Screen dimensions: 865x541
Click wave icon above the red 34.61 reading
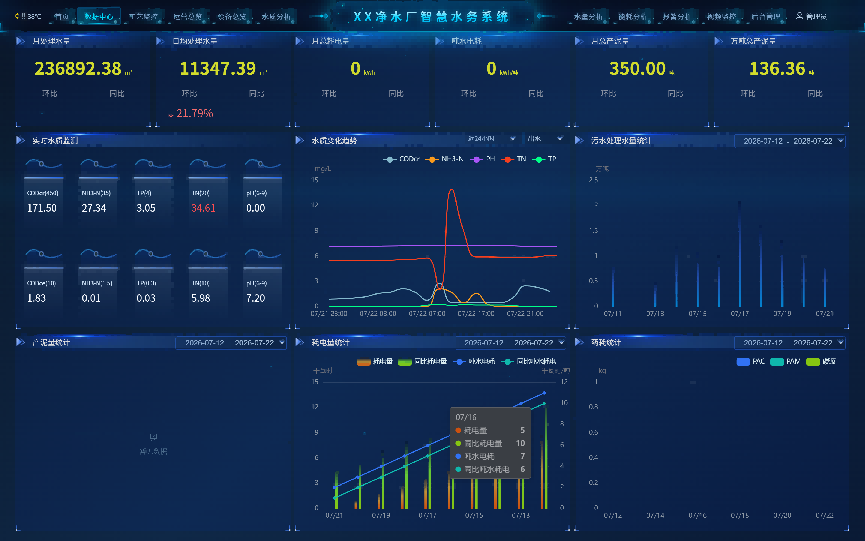[207, 164]
